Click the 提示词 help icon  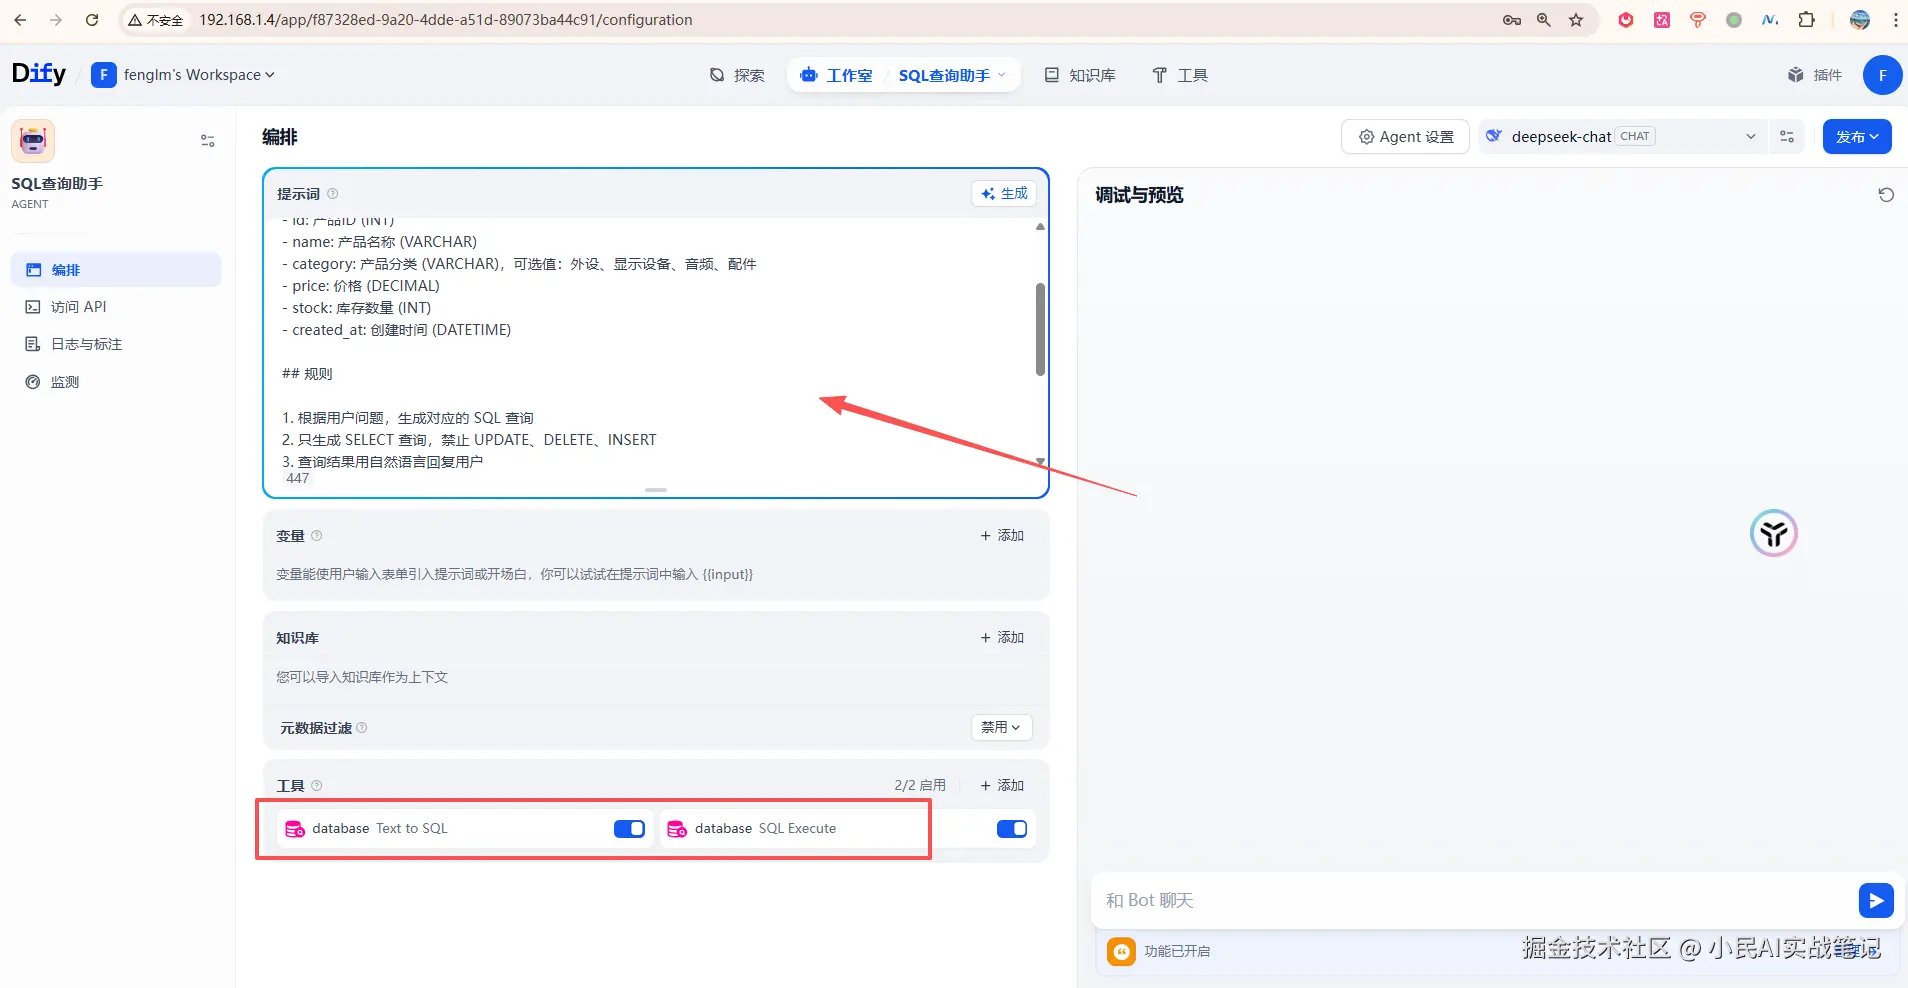coord(333,194)
